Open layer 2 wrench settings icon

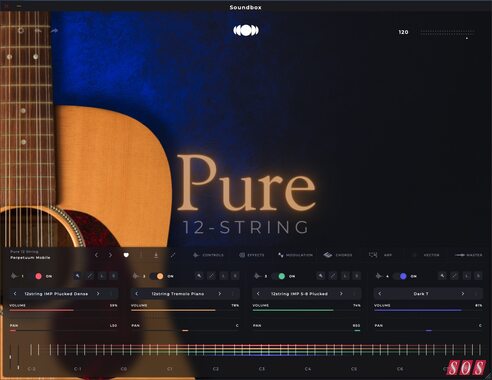coord(199,276)
